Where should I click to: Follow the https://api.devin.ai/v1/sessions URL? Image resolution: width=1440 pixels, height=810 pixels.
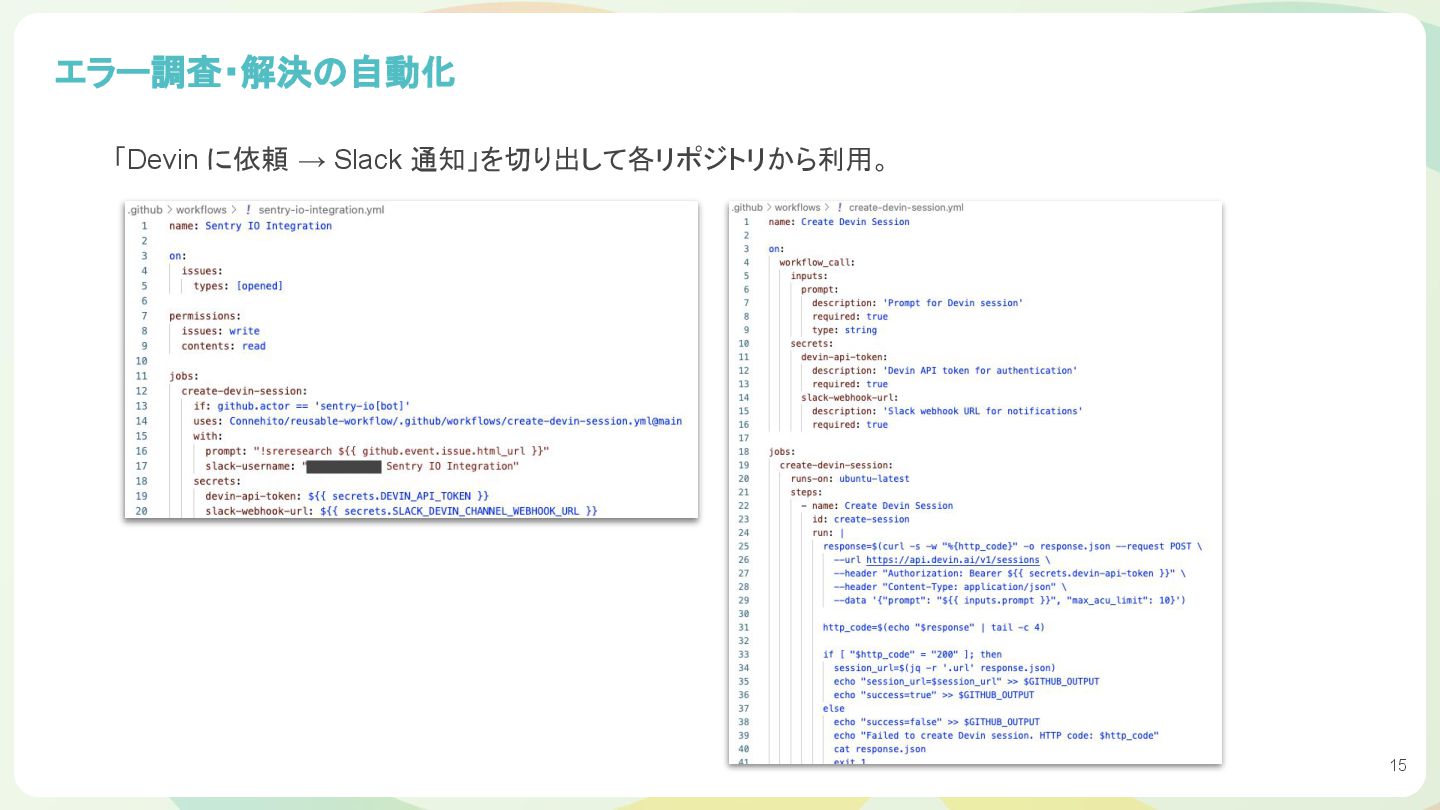[952, 560]
